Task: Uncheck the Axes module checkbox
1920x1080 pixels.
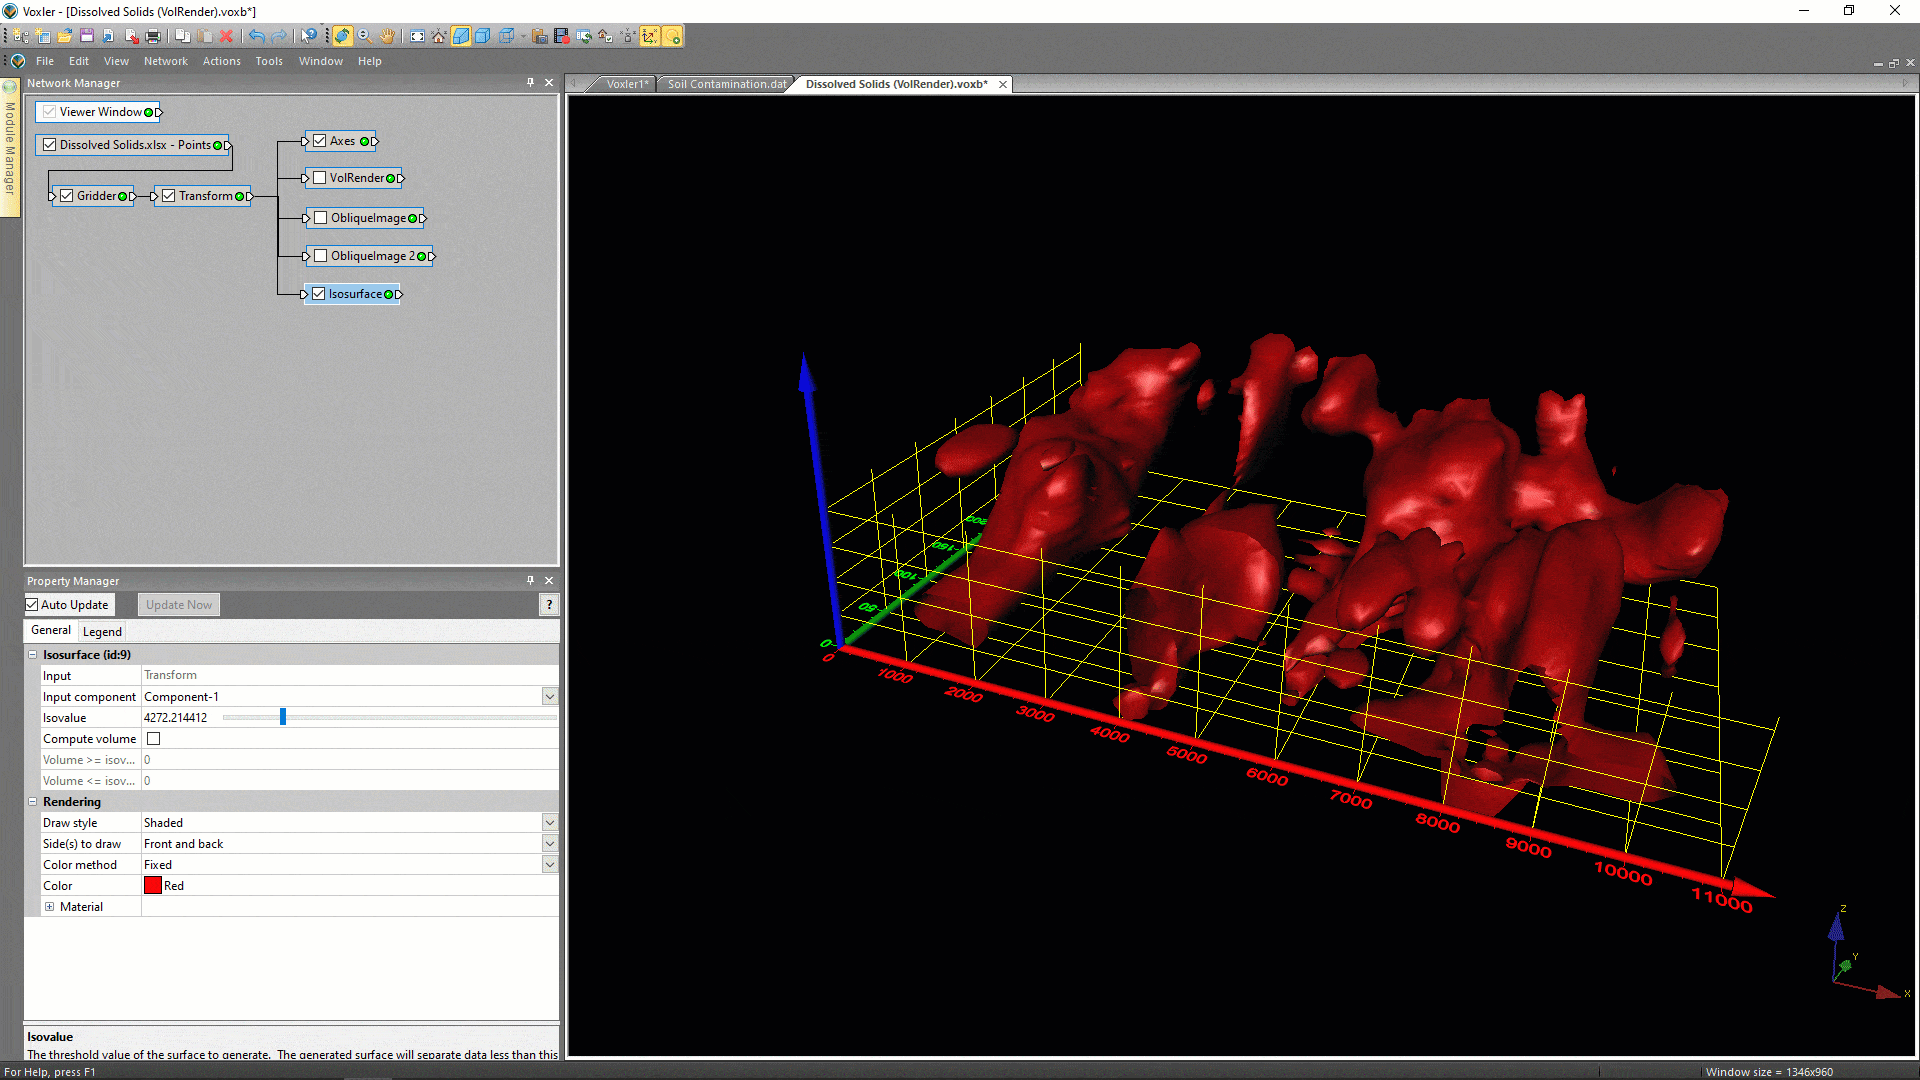Action: point(320,141)
